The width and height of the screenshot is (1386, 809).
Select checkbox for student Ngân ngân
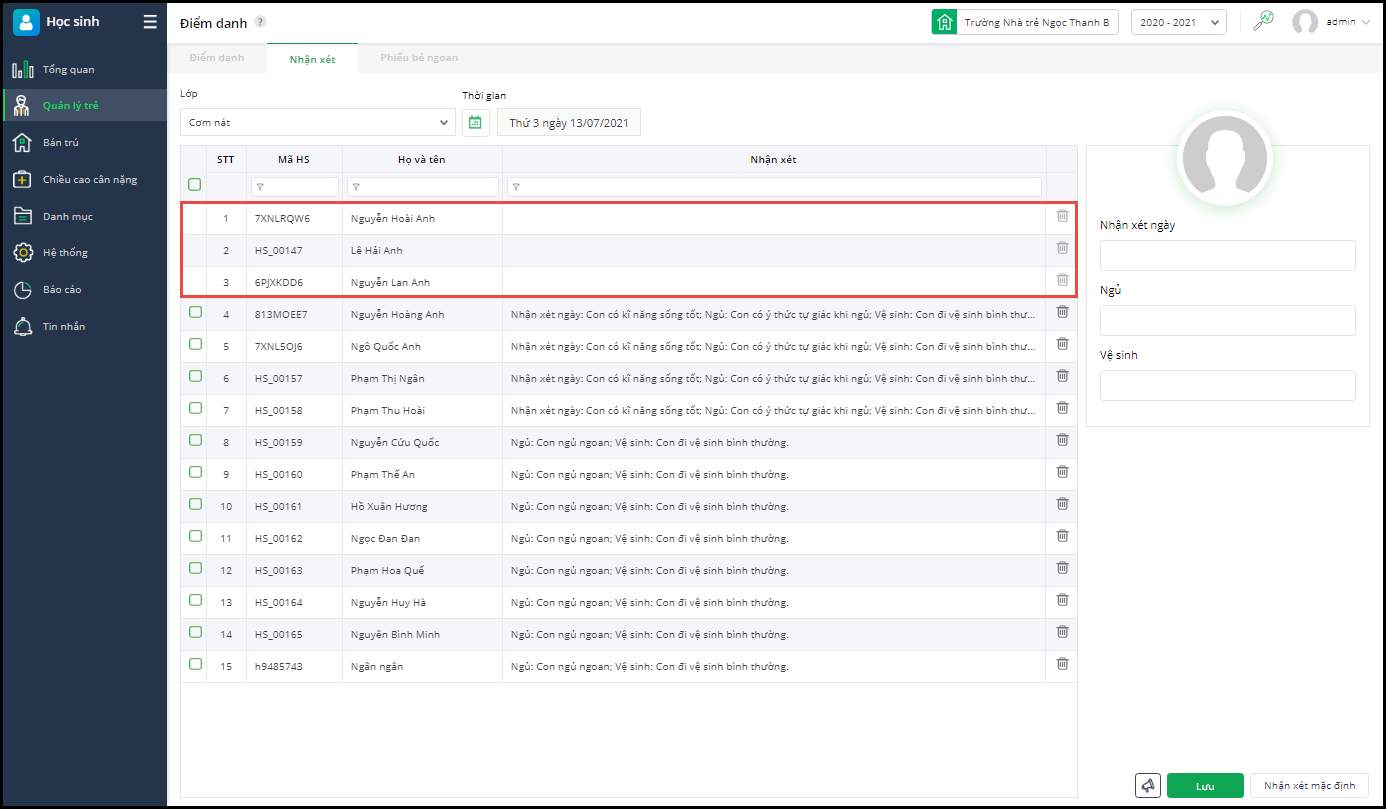(x=195, y=664)
